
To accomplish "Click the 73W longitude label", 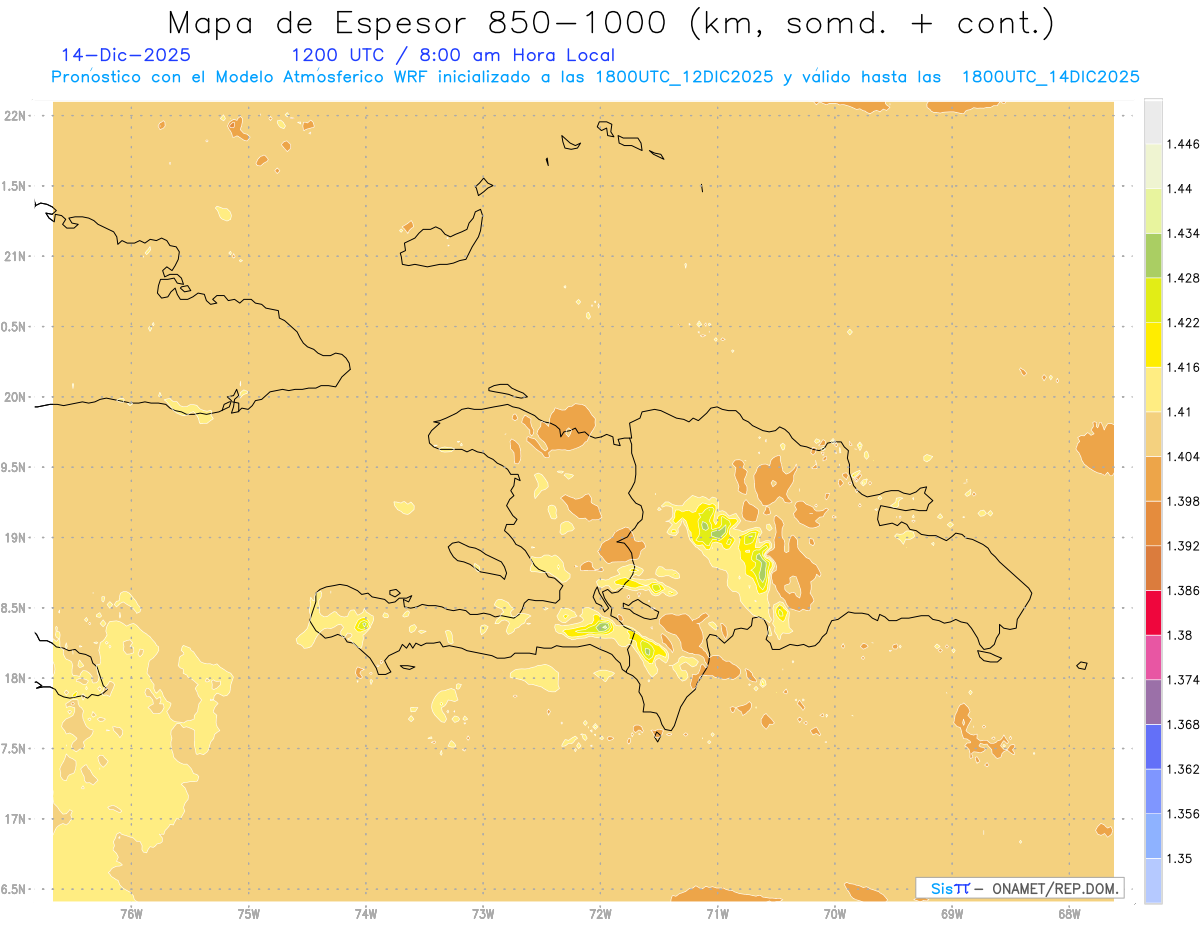I will click(483, 913).
